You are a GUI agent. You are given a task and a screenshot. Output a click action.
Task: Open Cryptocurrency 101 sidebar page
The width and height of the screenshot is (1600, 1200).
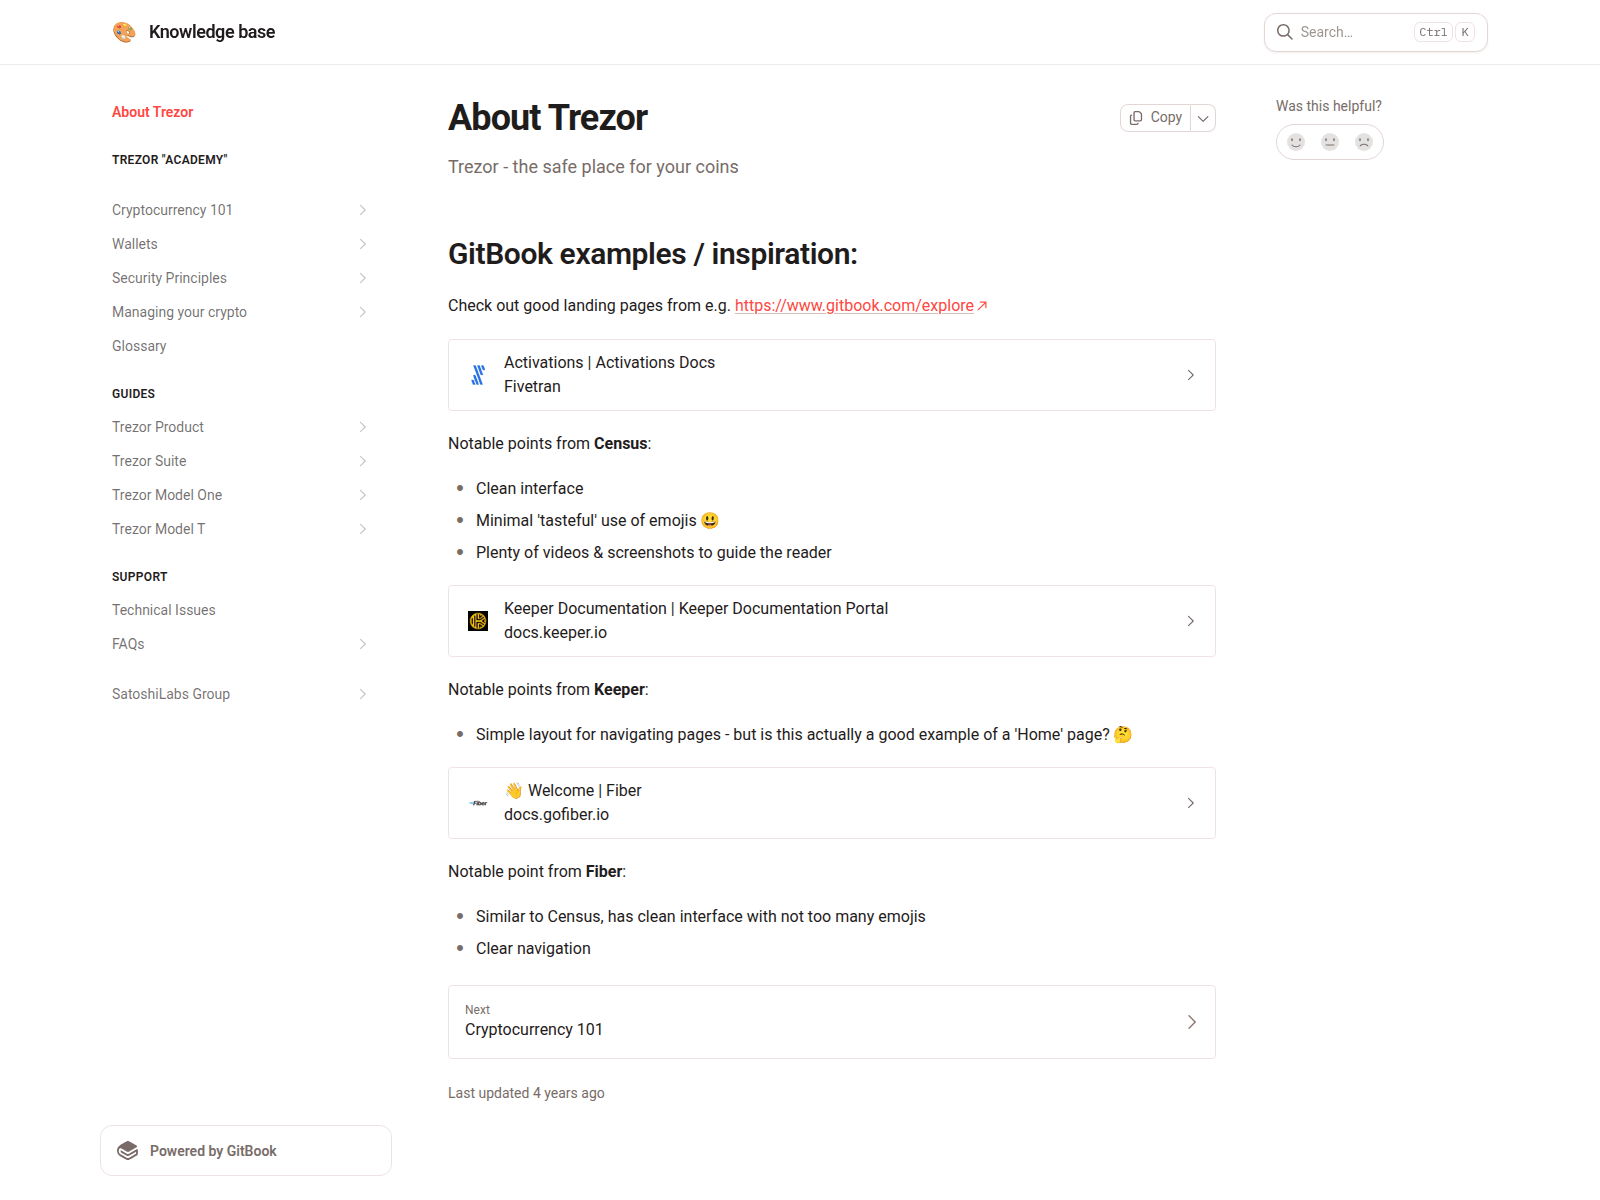(x=172, y=210)
